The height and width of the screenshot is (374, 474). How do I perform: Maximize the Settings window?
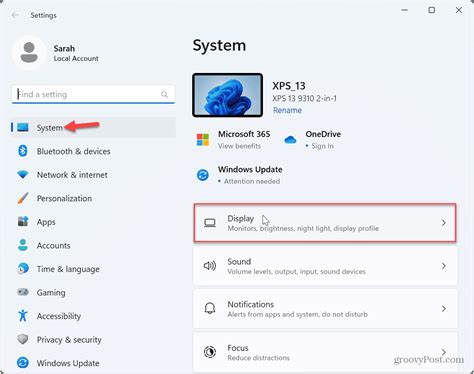click(x=432, y=10)
